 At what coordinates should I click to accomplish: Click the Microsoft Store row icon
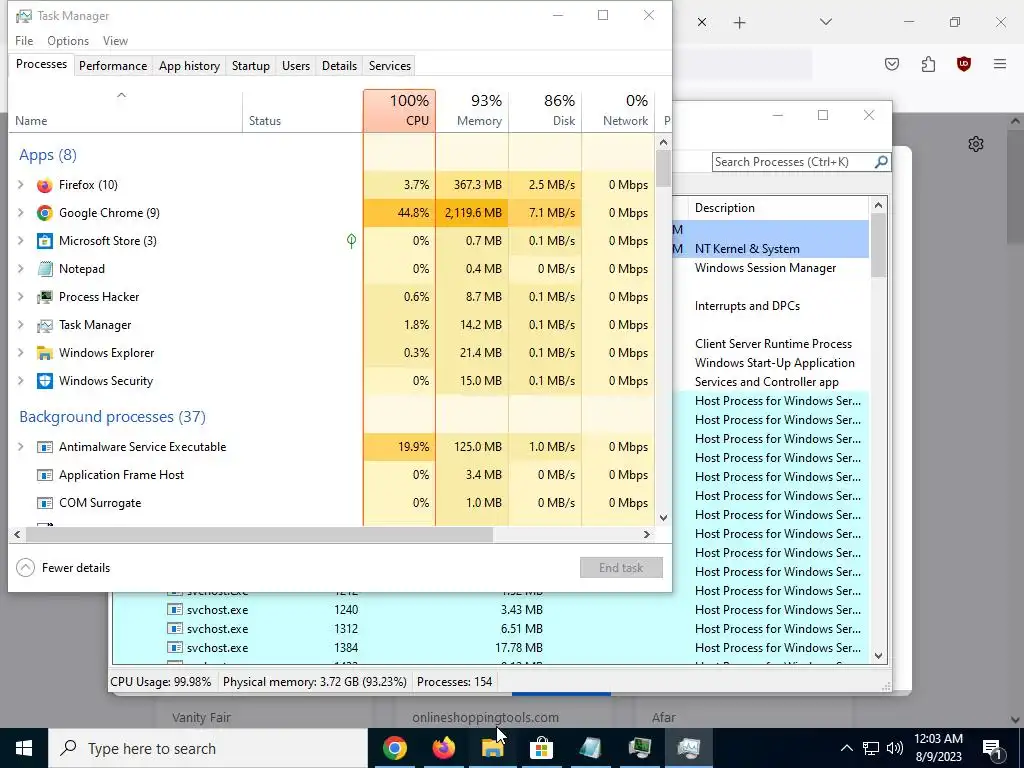[x=44, y=241]
